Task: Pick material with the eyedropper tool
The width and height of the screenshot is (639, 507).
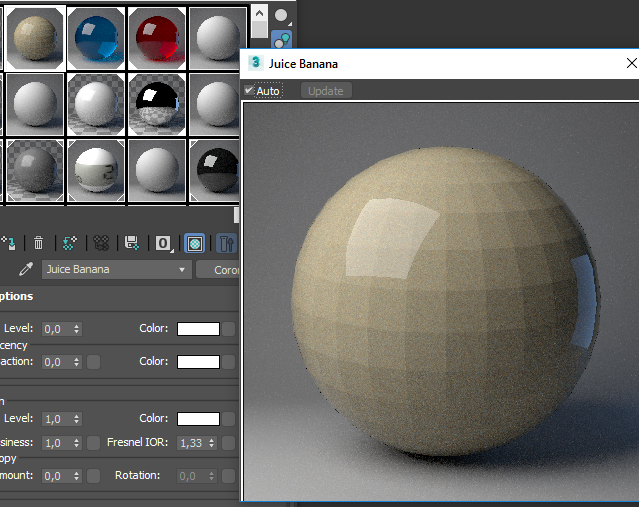Action: (x=27, y=270)
